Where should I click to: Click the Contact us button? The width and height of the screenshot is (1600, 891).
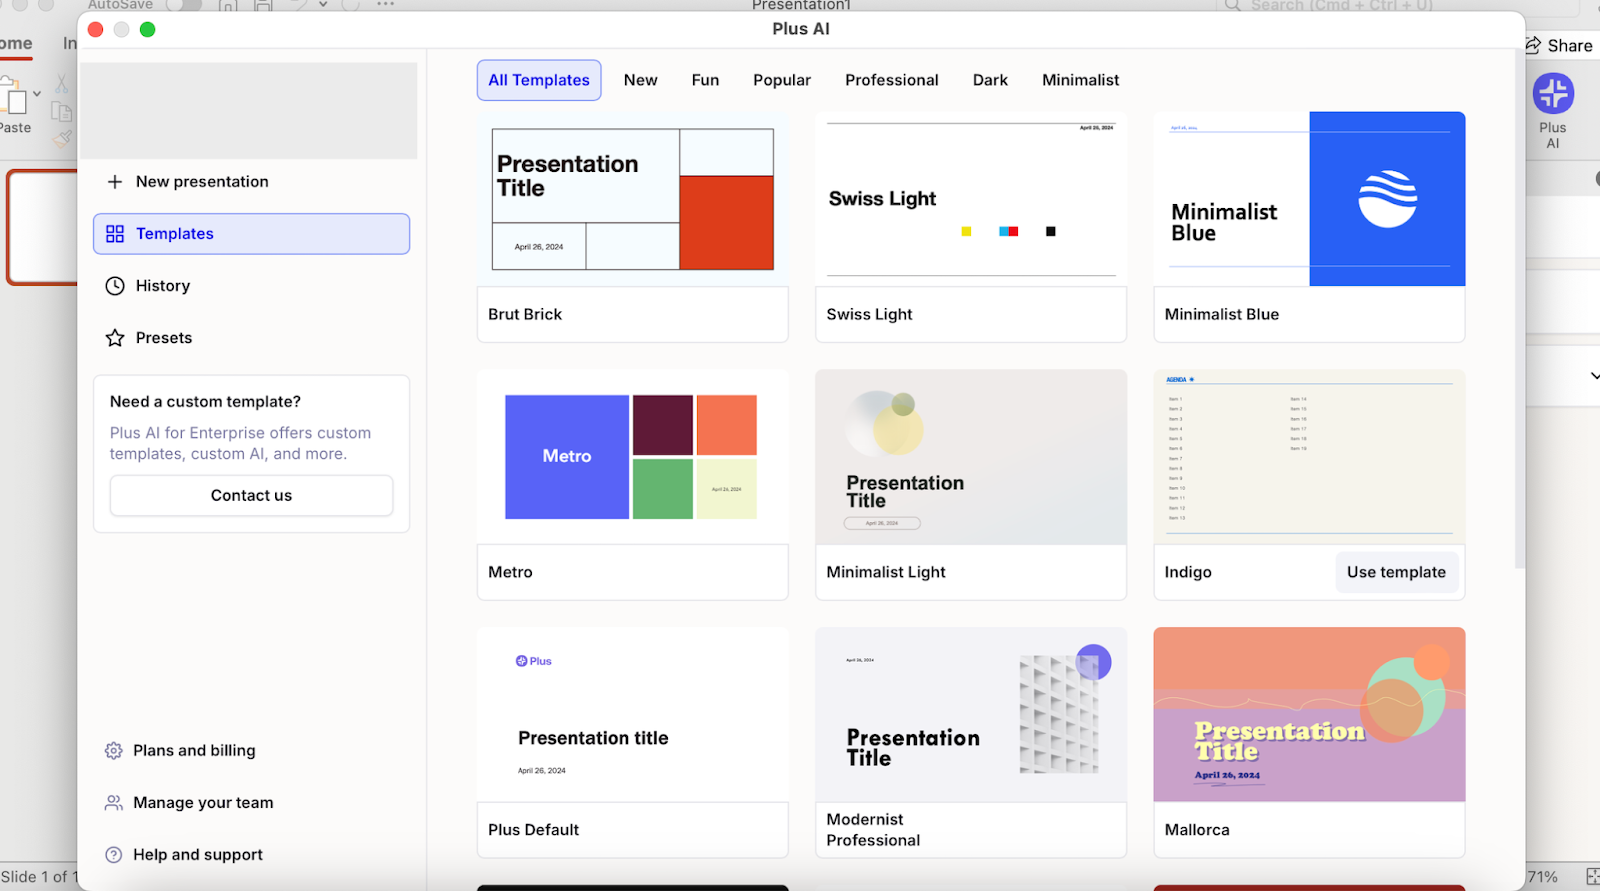pos(252,496)
